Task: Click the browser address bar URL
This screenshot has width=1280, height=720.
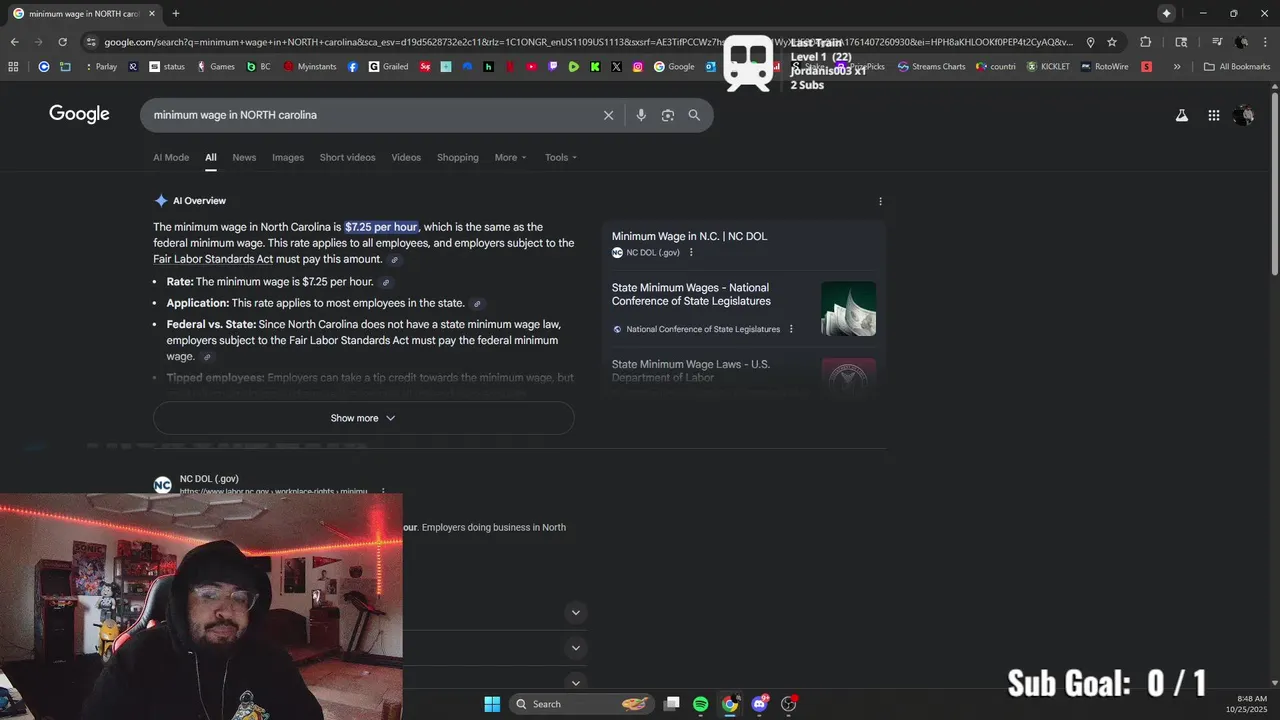Action: tap(588, 42)
